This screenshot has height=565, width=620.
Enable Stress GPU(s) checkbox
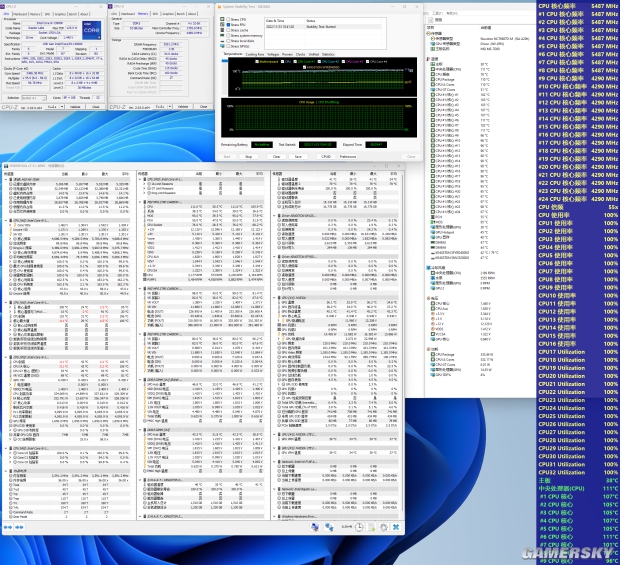[228, 46]
